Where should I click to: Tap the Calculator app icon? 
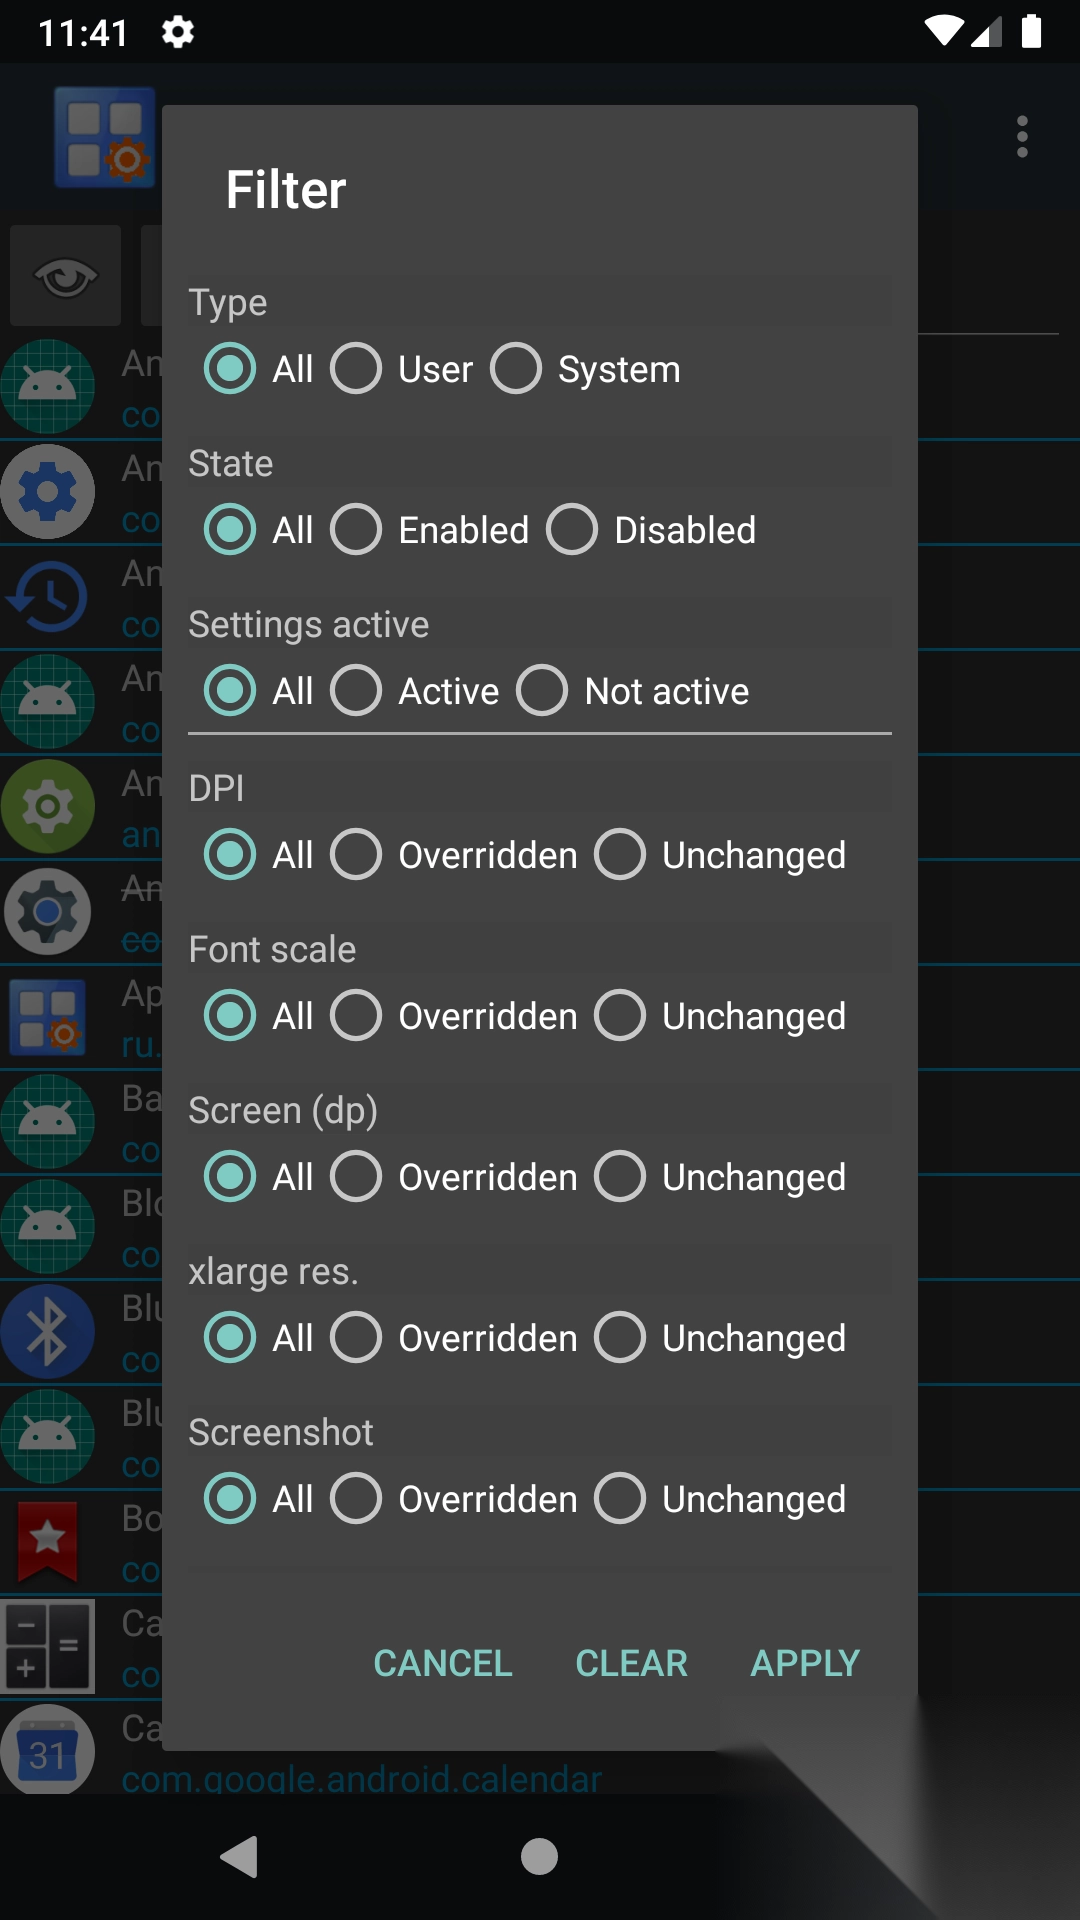48,1646
